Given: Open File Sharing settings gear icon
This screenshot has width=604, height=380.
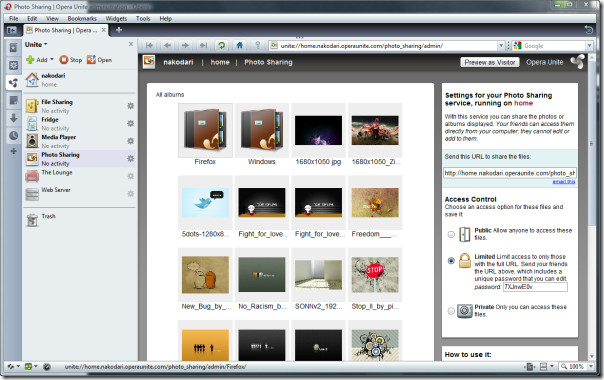Looking at the screenshot, I should 131,106.
